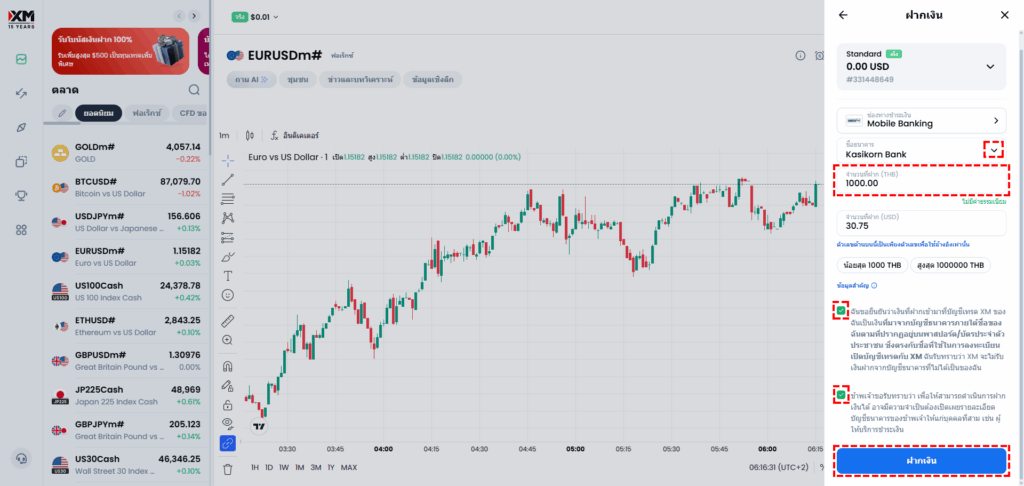1024x486 pixels.
Task: Expand the Kasikorn Bank dropdown
Action: click(993, 149)
